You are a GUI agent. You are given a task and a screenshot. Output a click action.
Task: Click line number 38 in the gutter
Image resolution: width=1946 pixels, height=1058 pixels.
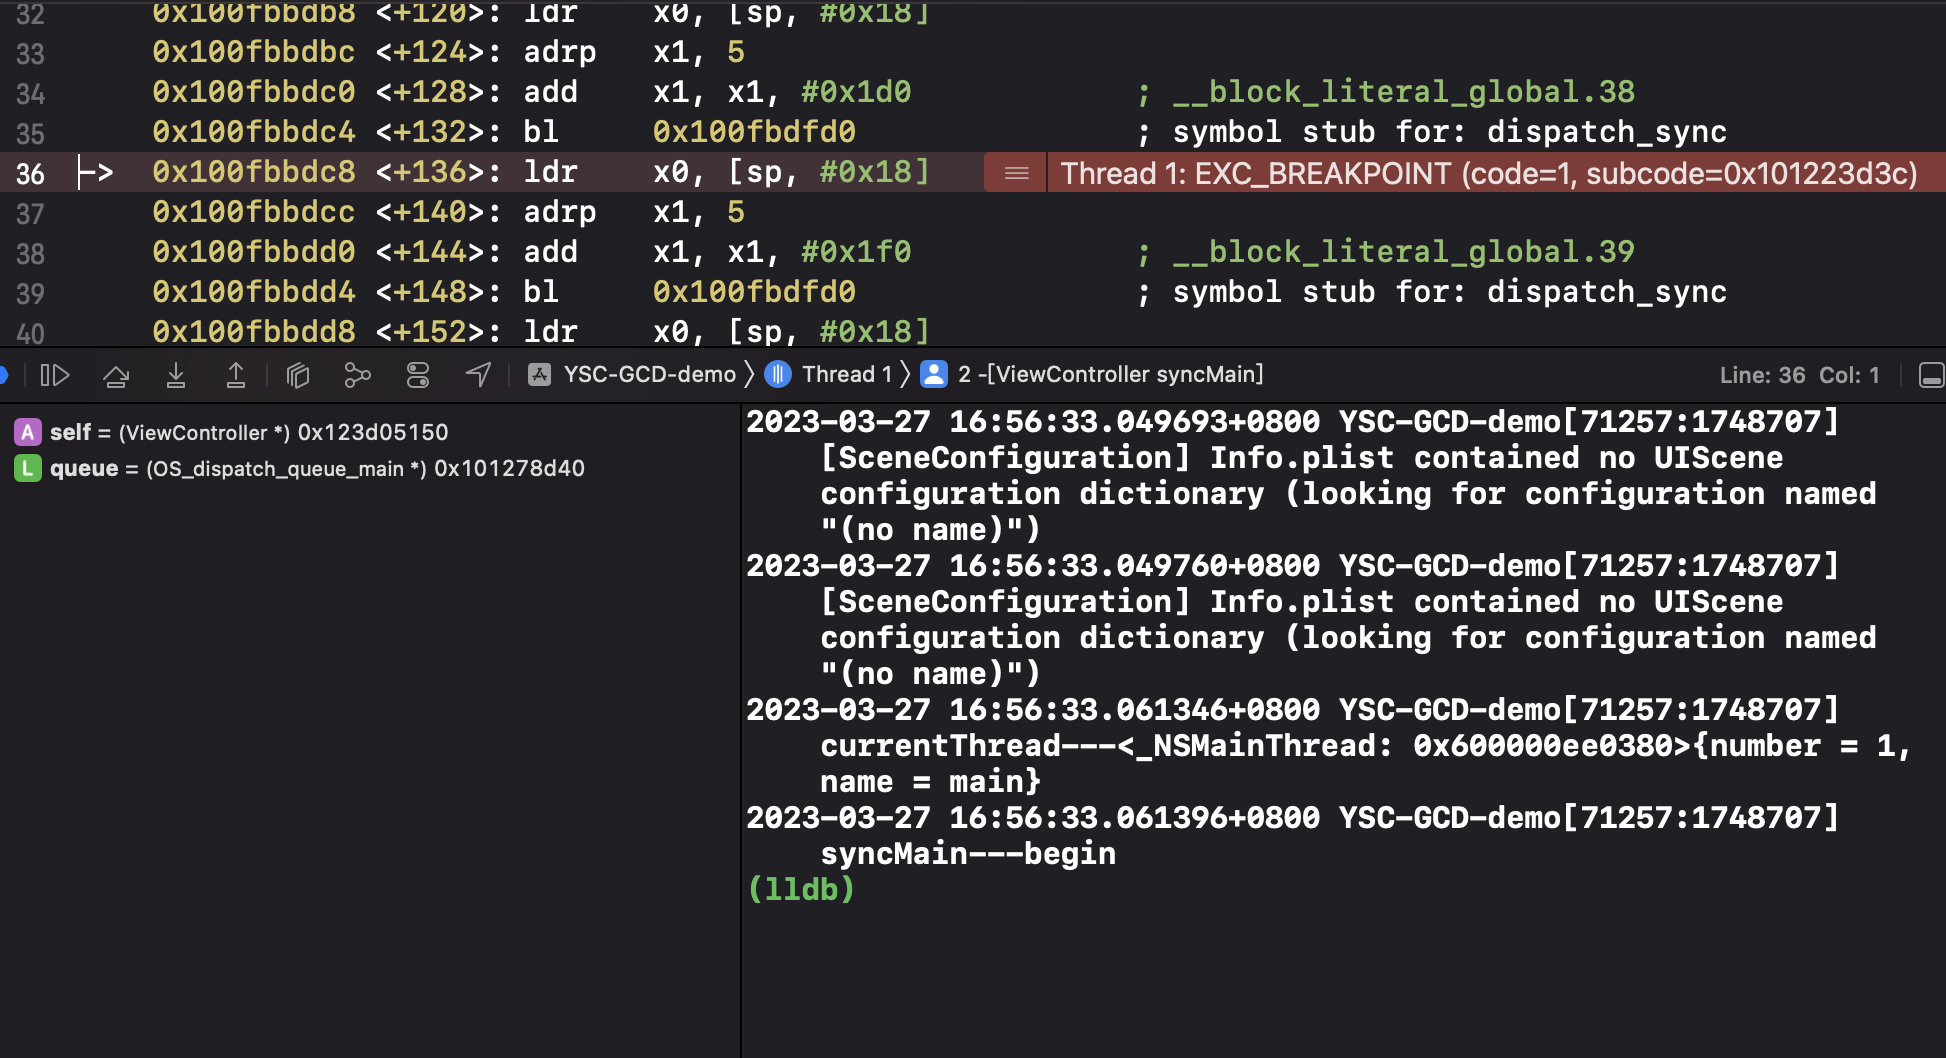click(30, 254)
